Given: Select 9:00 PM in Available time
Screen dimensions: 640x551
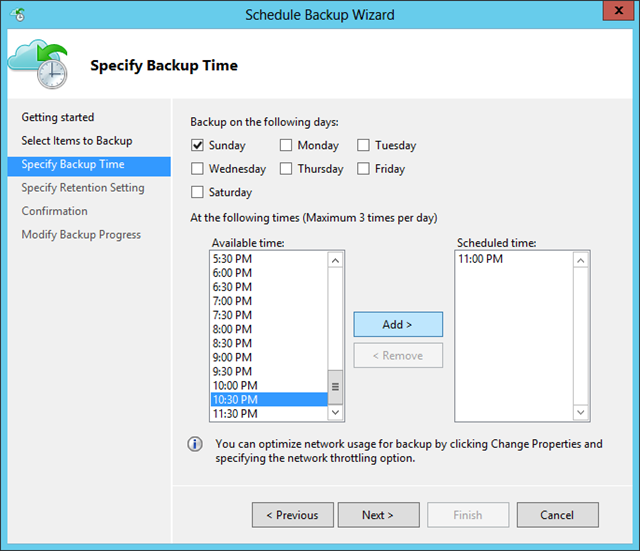Looking at the screenshot, I should click(x=269, y=357).
